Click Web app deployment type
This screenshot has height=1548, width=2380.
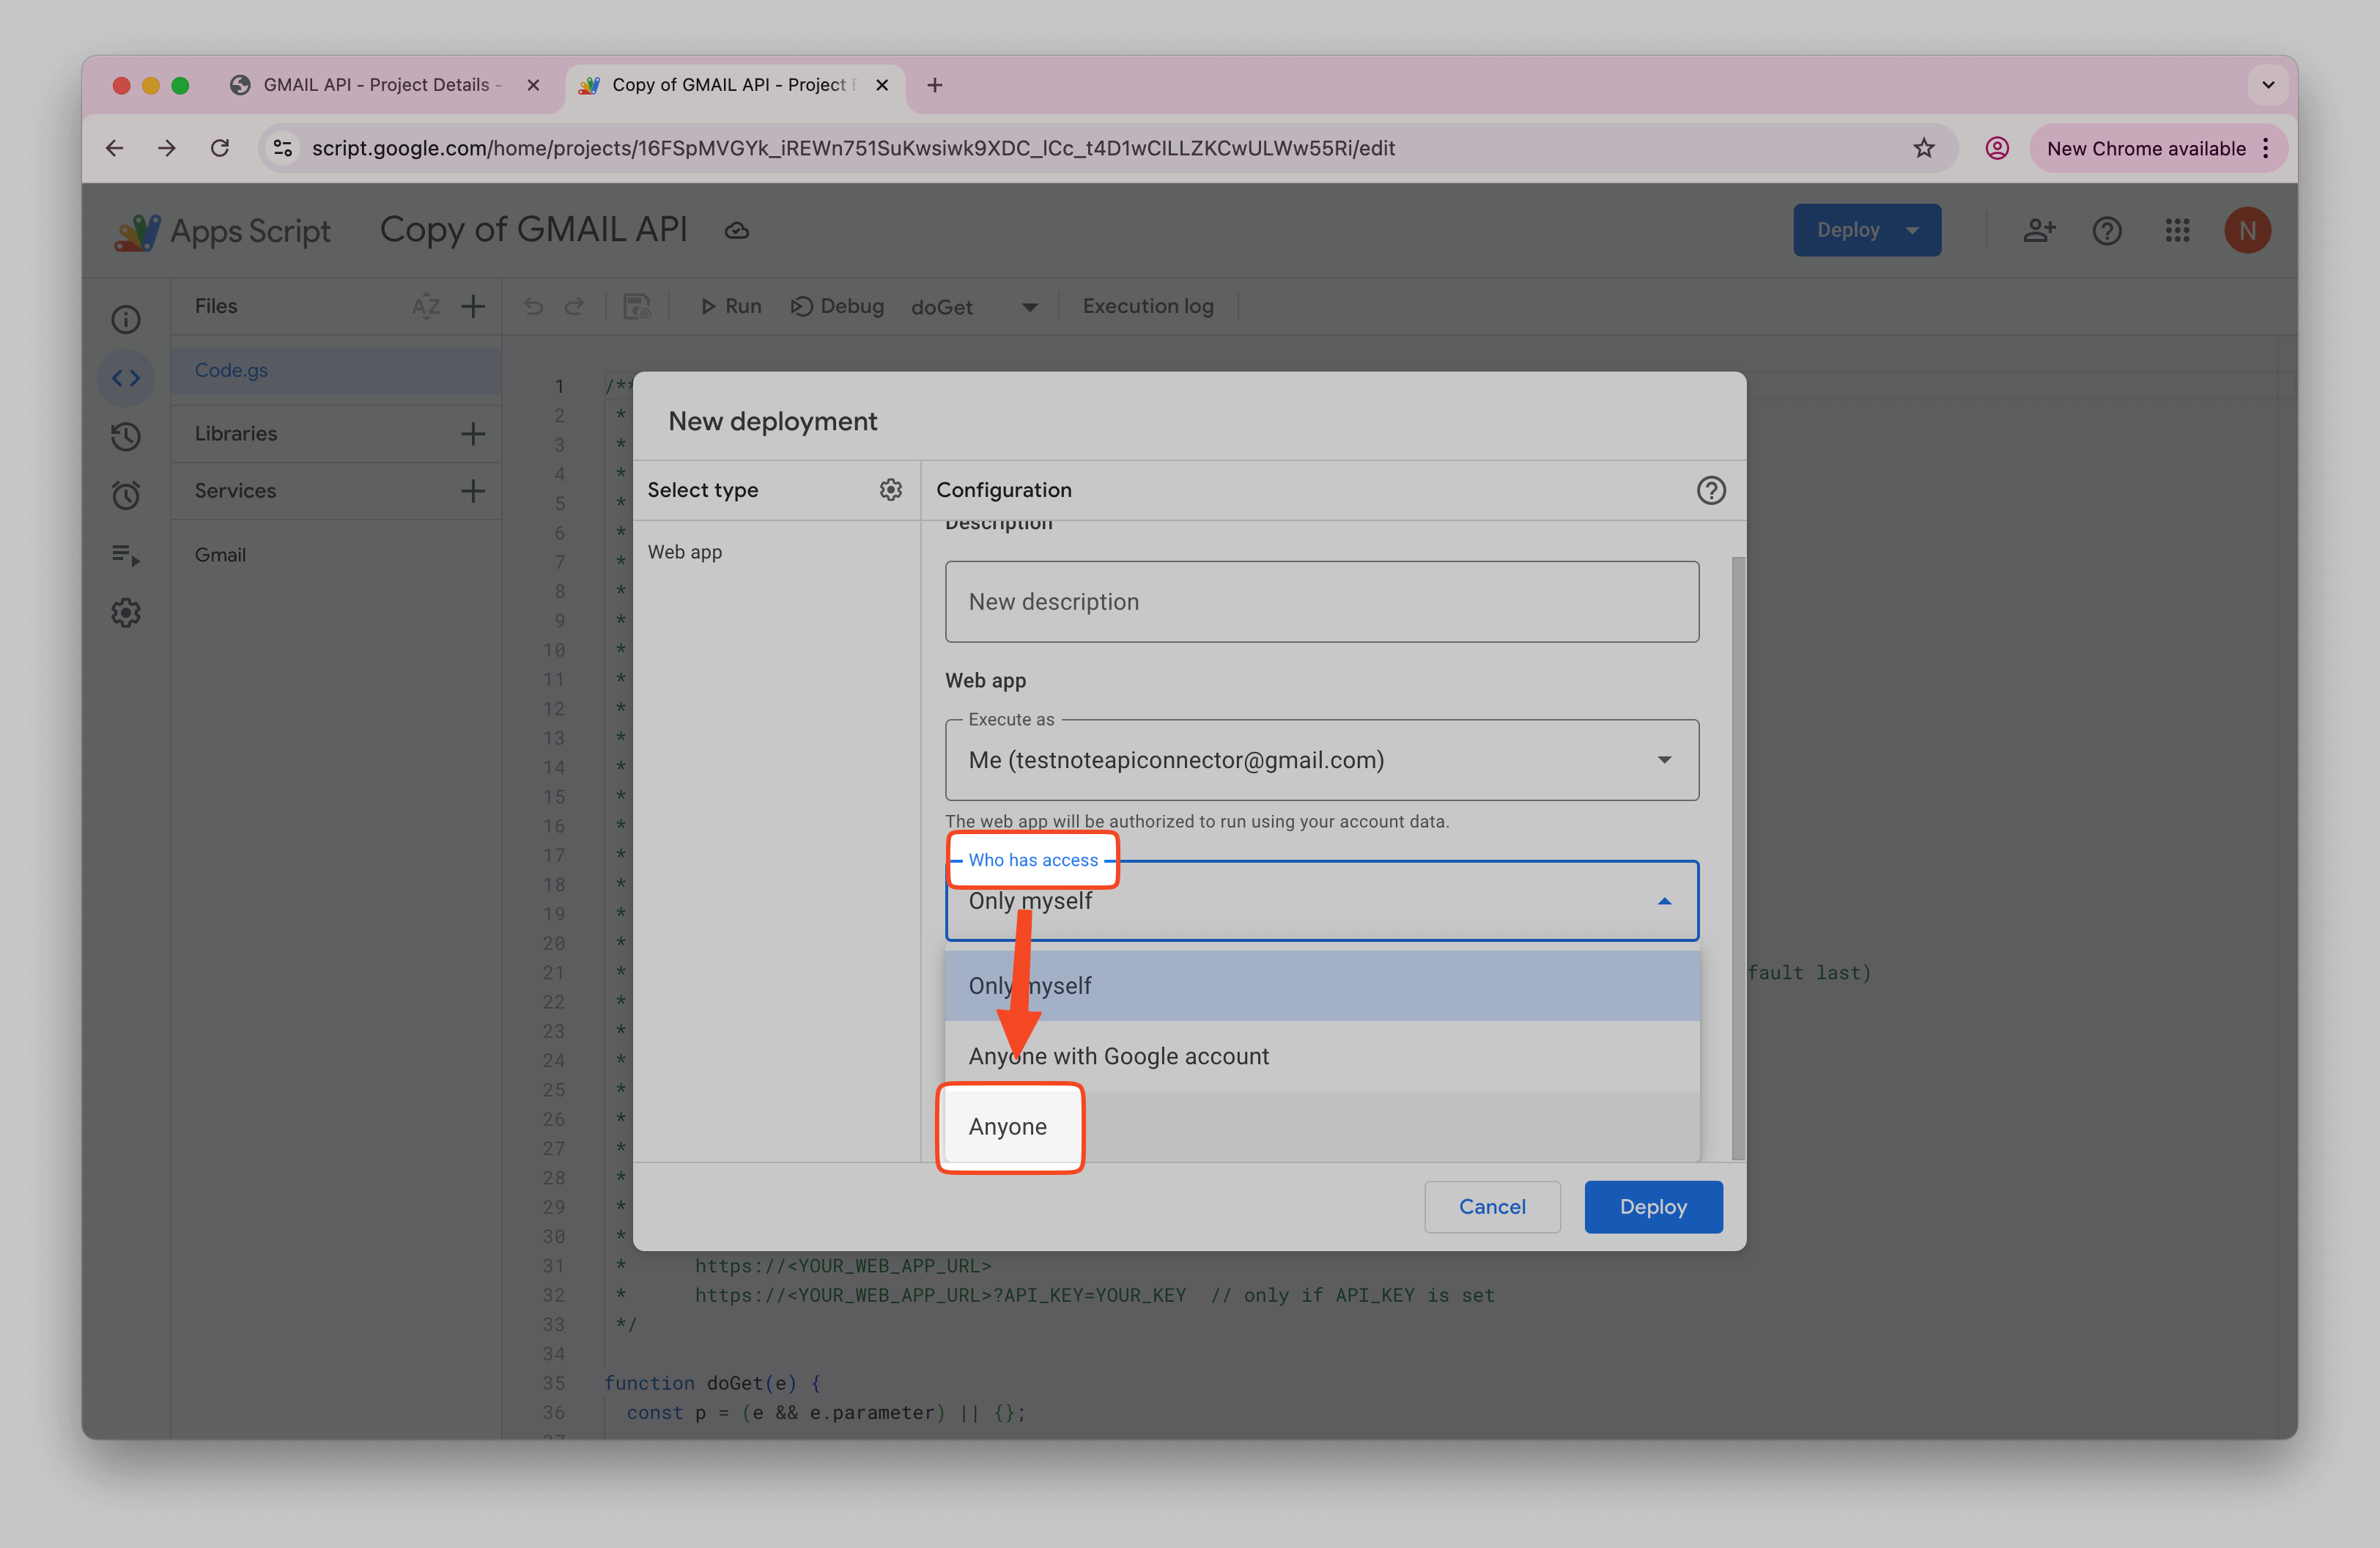coord(684,552)
